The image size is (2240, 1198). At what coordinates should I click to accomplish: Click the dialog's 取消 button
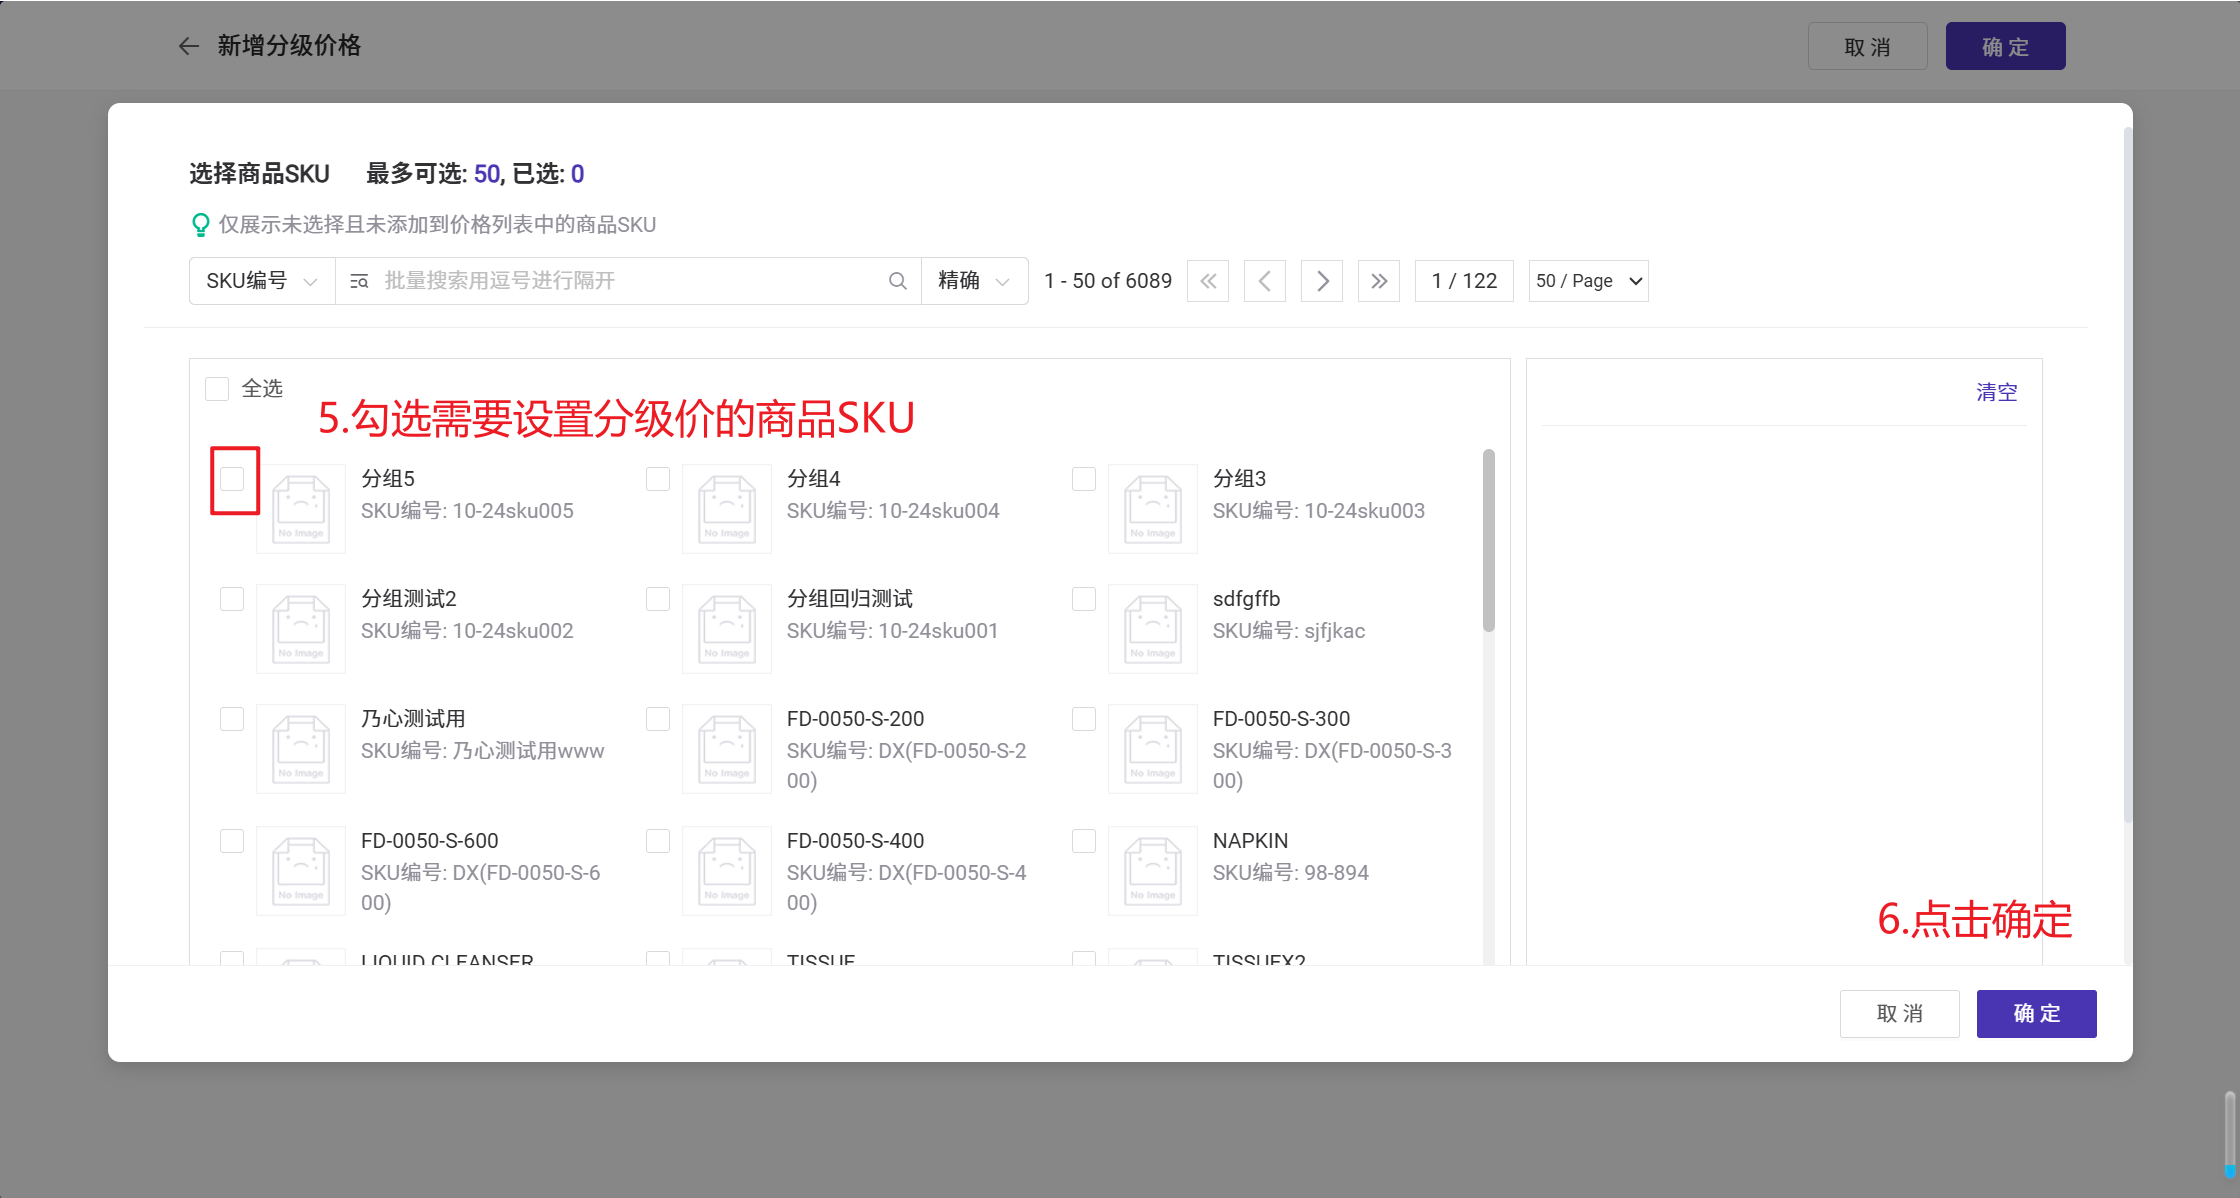coord(1899,1014)
